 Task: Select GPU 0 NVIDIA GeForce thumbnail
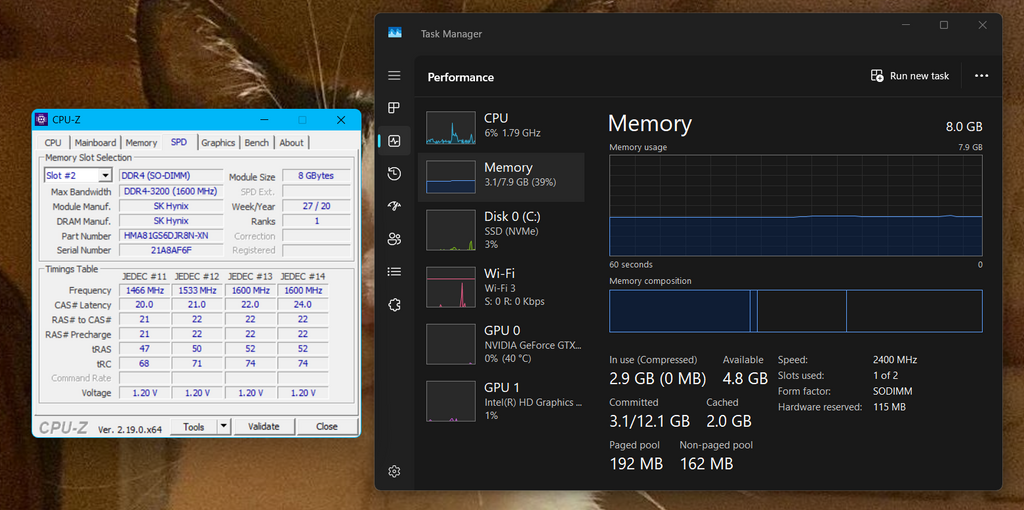click(x=451, y=343)
